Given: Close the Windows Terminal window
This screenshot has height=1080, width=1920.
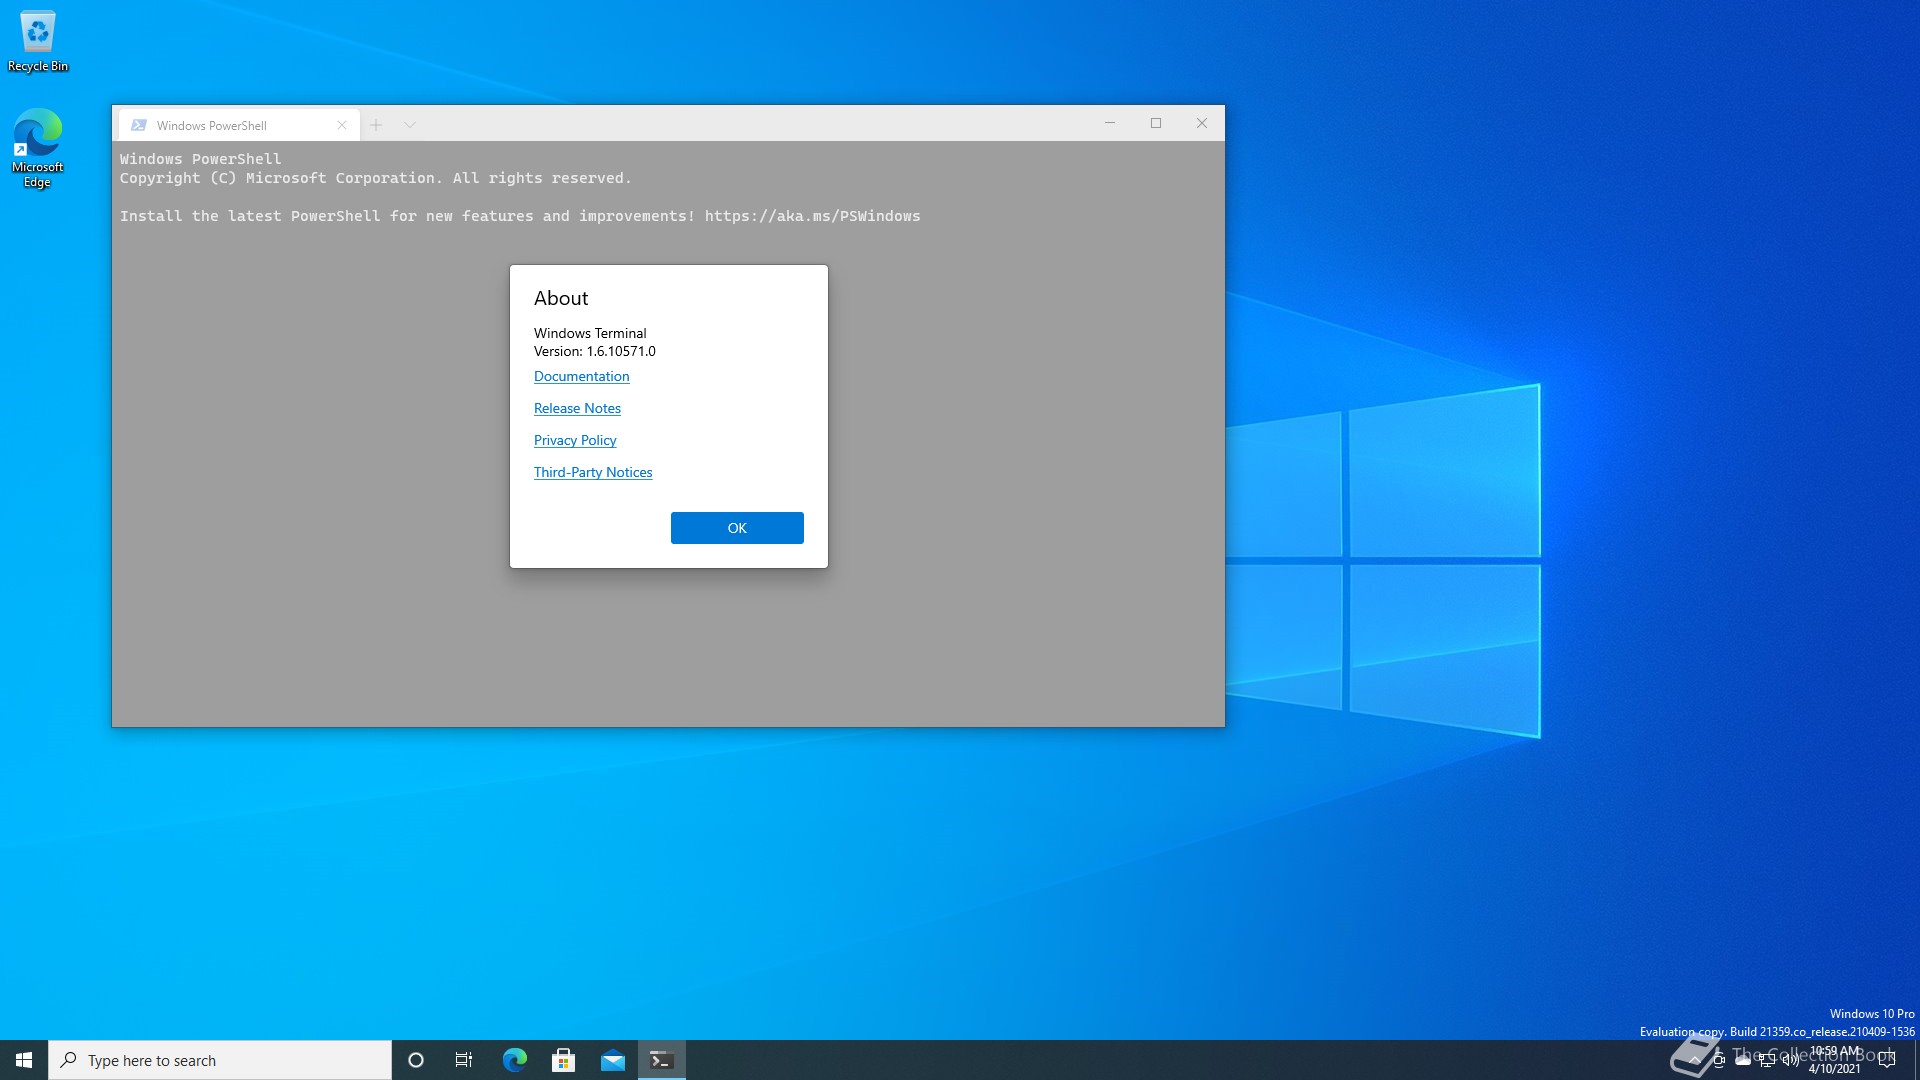Looking at the screenshot, I should (1202, 123).
